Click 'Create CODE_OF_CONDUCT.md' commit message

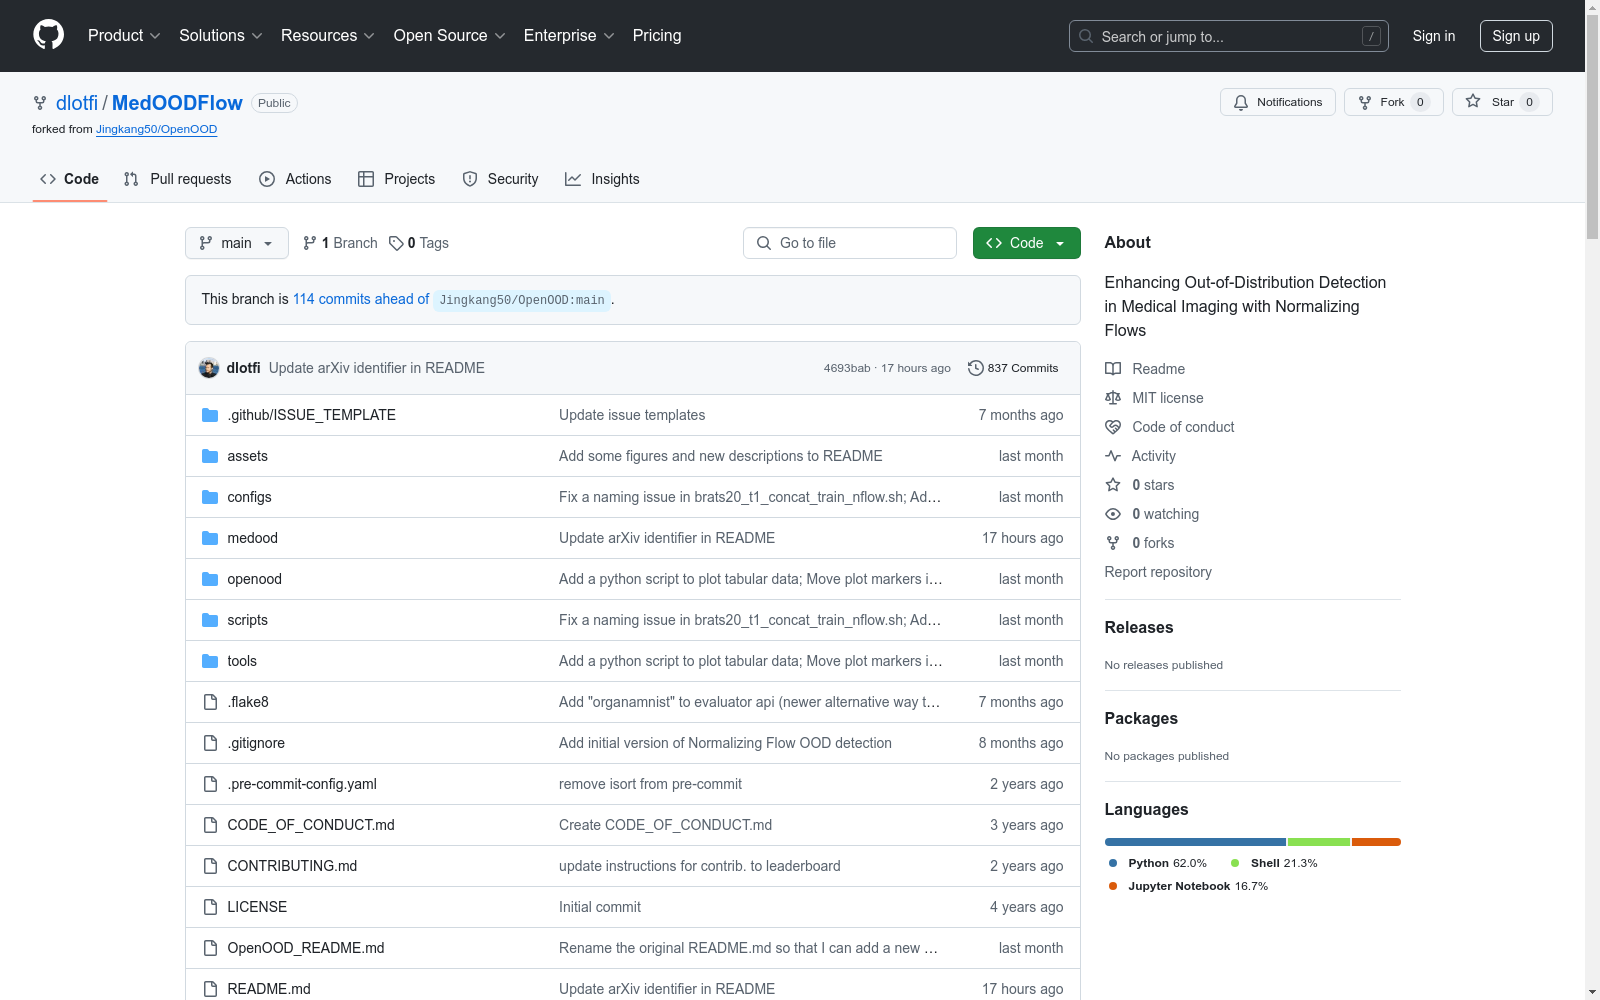(x=665, y=825)
